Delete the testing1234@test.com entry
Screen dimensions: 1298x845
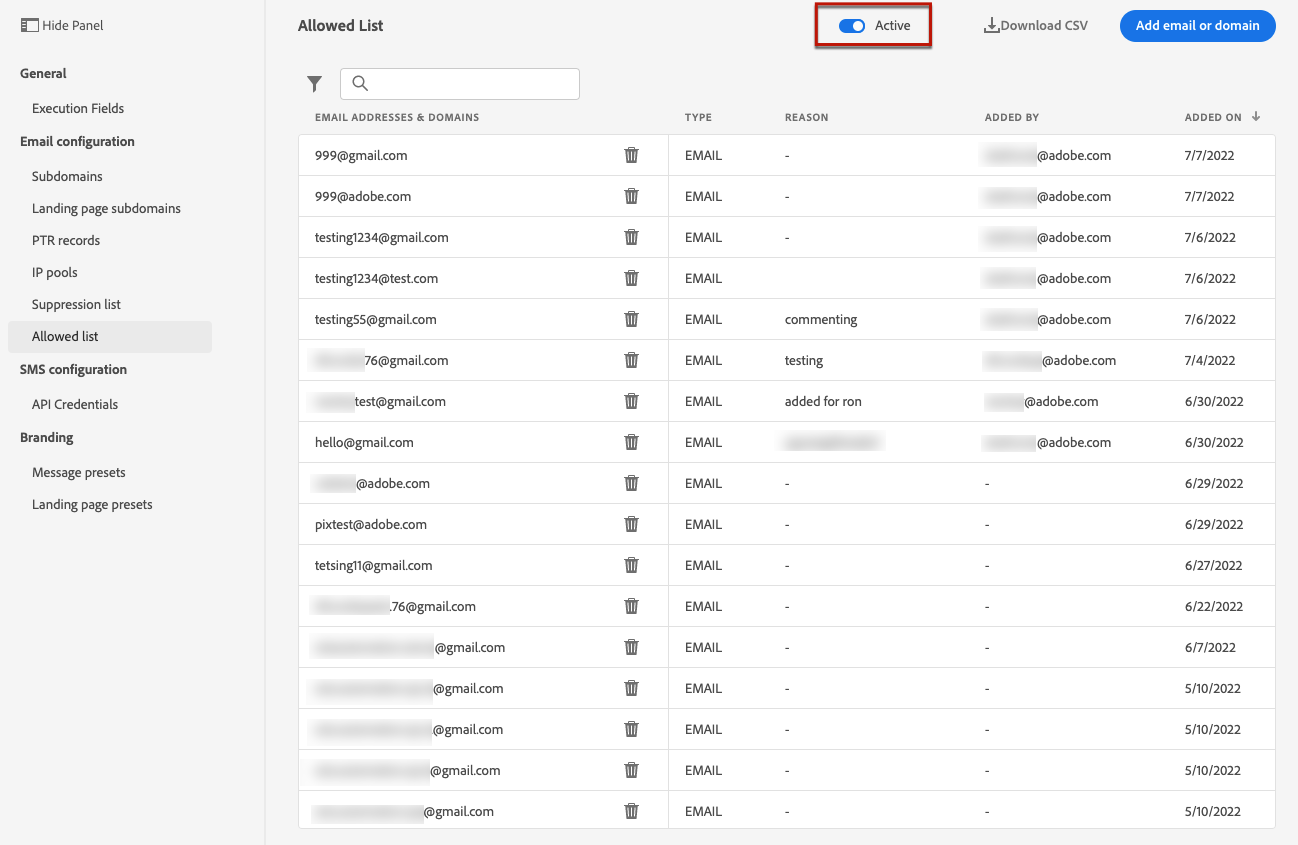631,278
